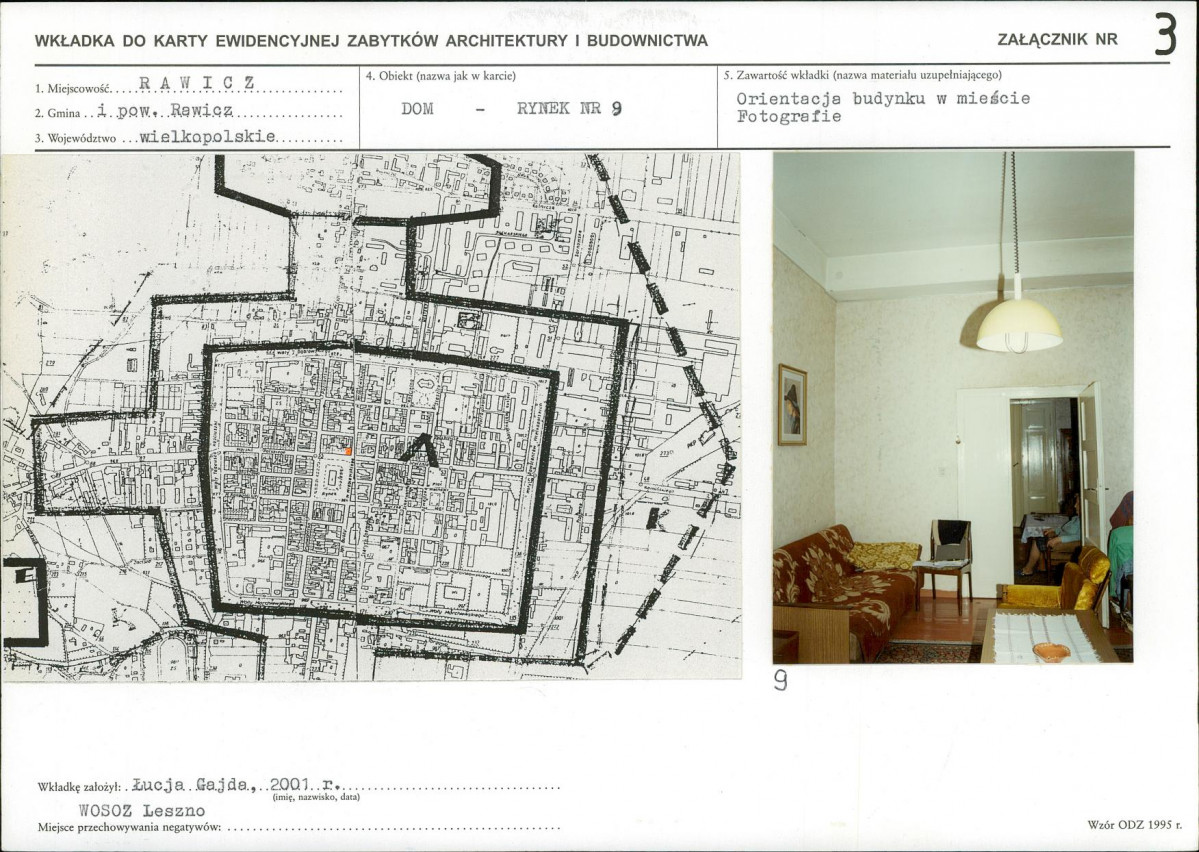Click the handwritten 9 below the photo
The image size is (1199, 852).
(x=780, y=680)
